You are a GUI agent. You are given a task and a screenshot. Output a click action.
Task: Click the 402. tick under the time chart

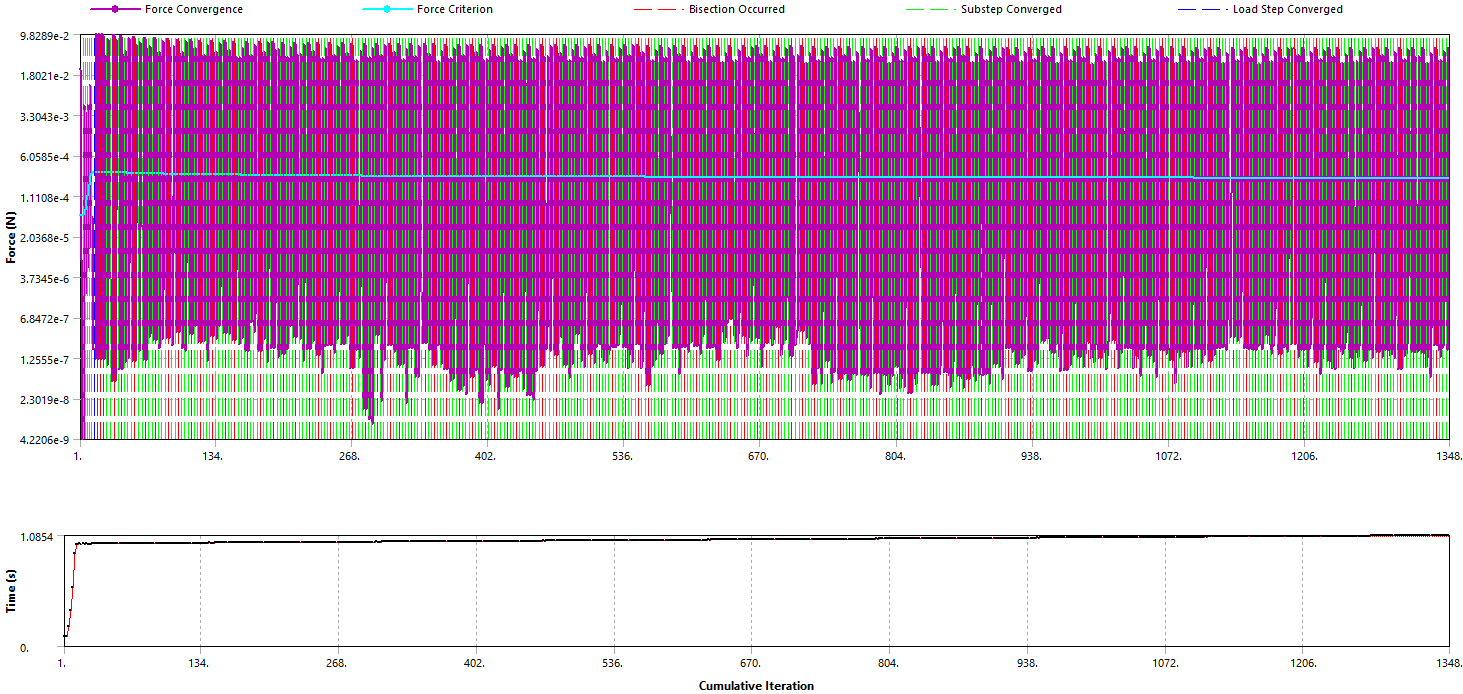click(475, 664)
